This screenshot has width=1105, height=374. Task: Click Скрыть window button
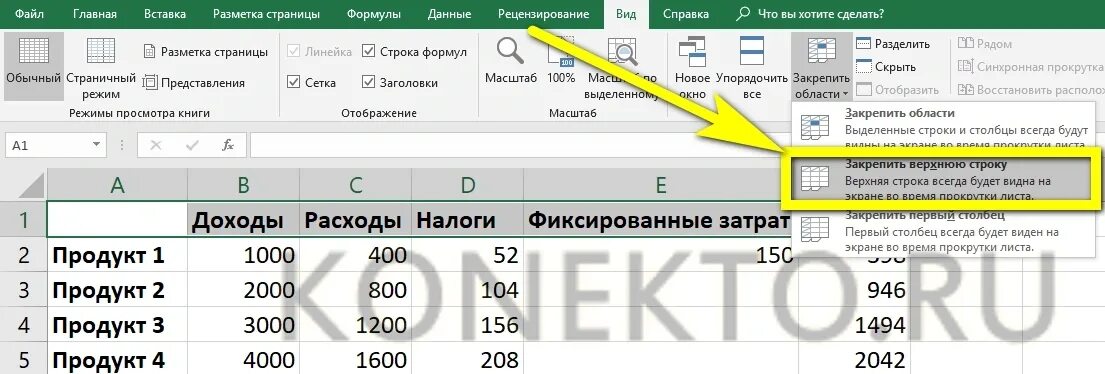pos(886,67)
